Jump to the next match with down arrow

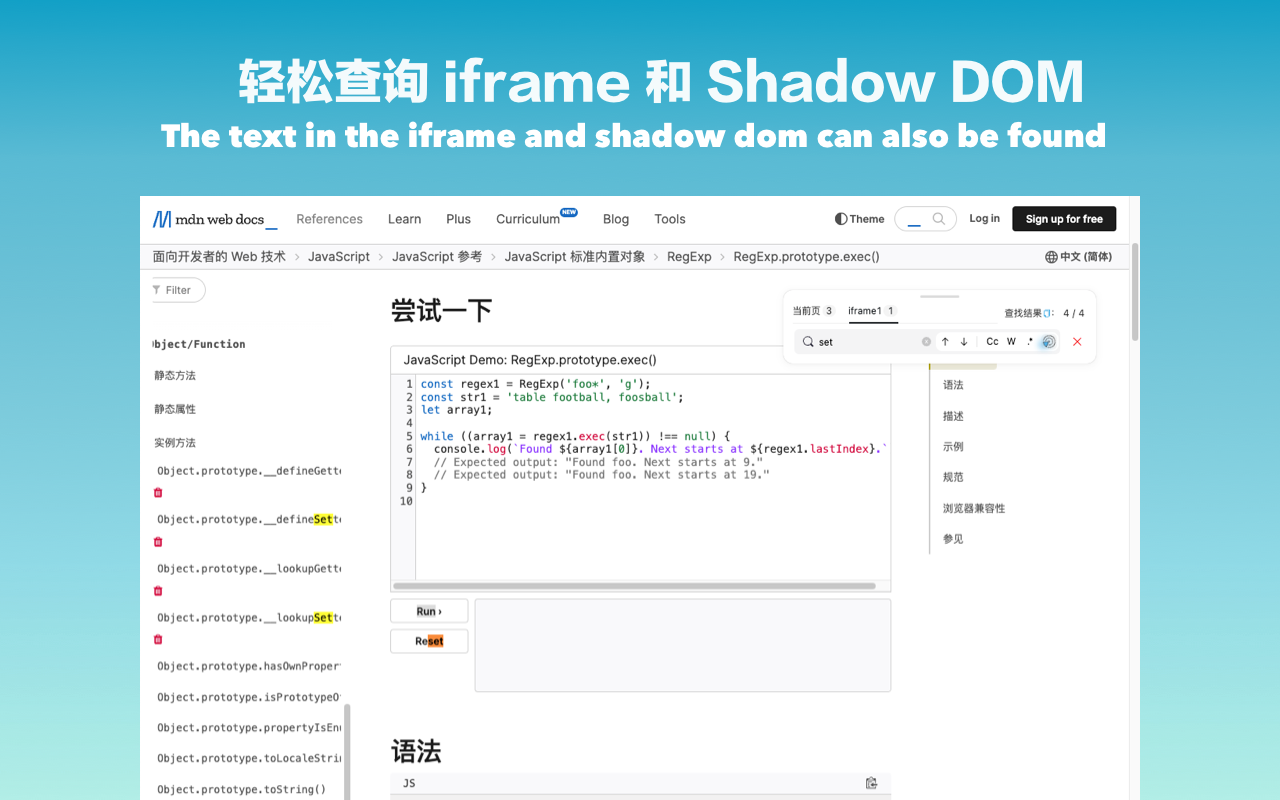(964, 342)
